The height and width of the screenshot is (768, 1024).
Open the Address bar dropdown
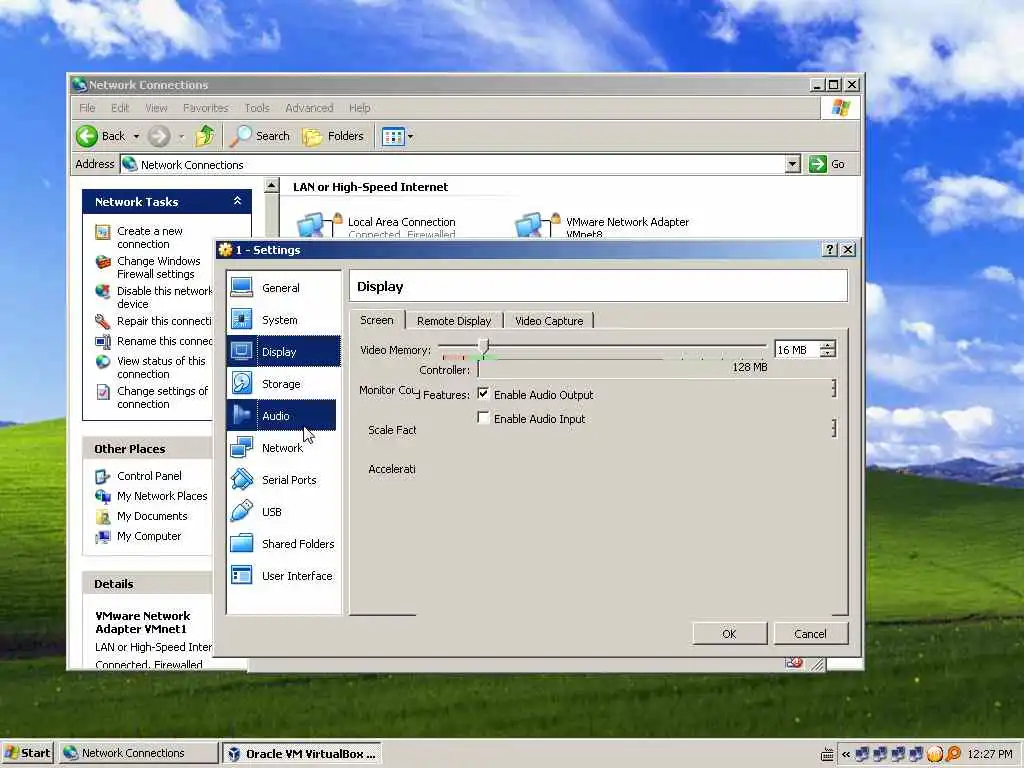coord(793,164)
